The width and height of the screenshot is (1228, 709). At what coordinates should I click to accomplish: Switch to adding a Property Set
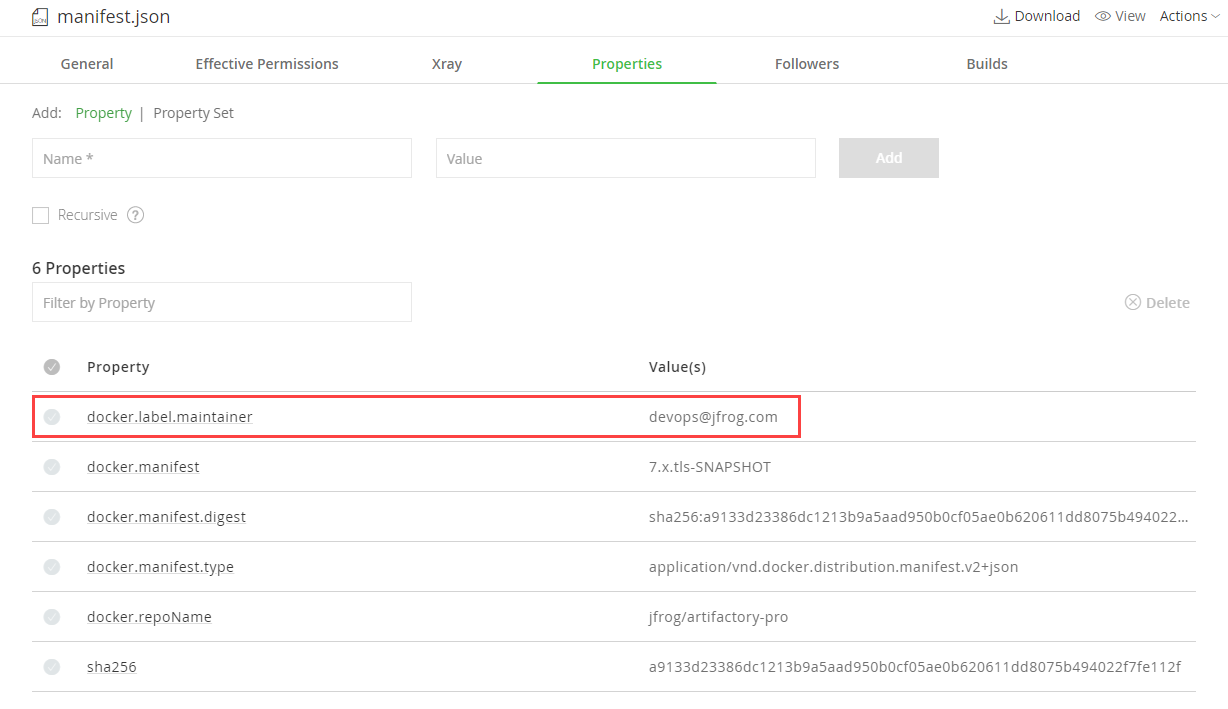click(193, 113)
